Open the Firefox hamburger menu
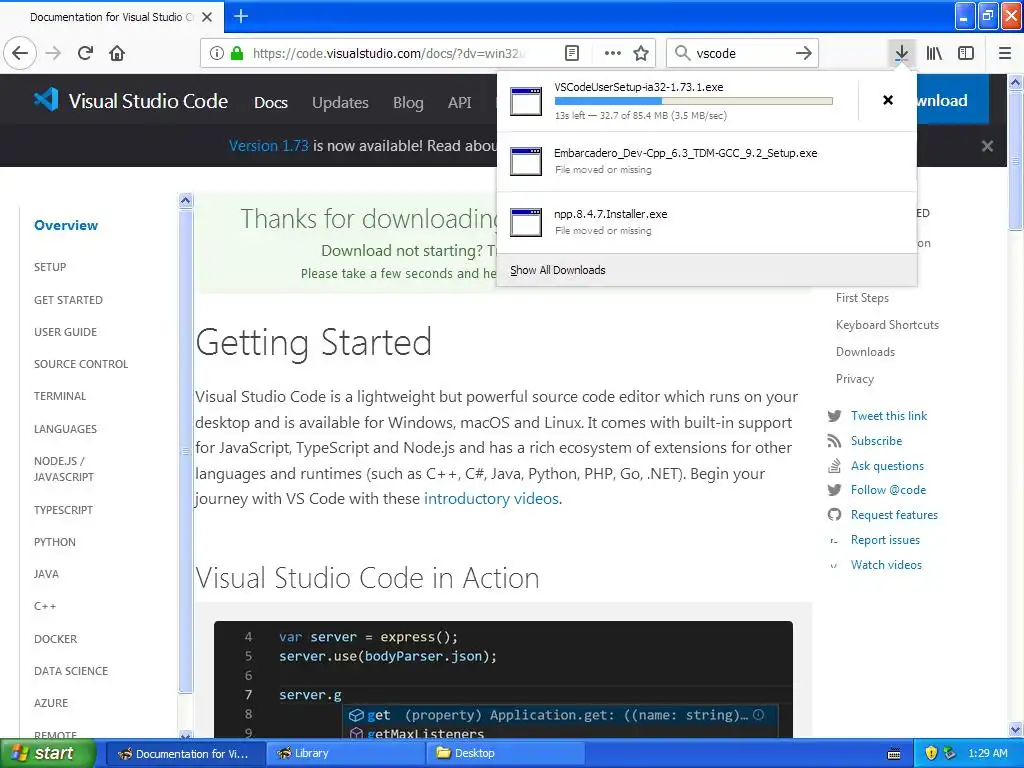This screenshot has width=1024, height=768. click(1005, 53)
